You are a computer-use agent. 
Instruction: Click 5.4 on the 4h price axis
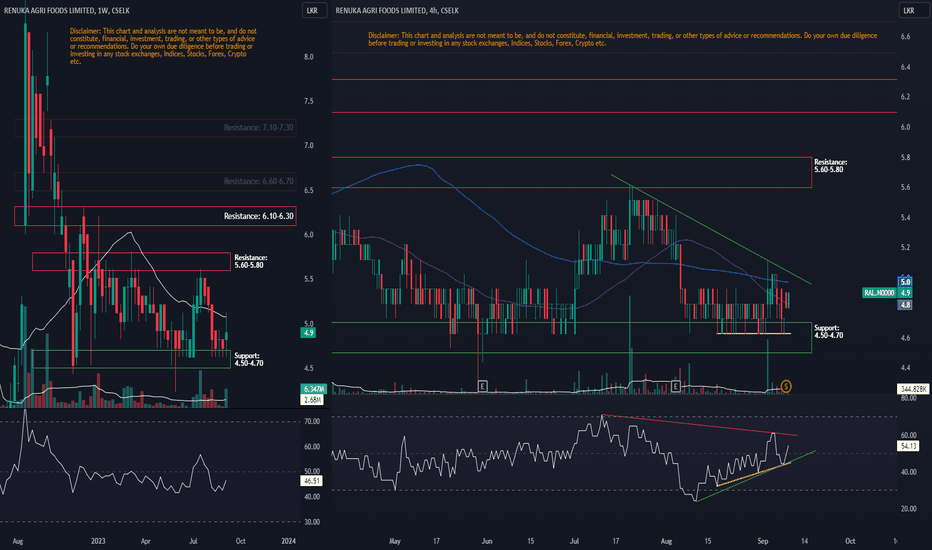click(x=905, y=217)
